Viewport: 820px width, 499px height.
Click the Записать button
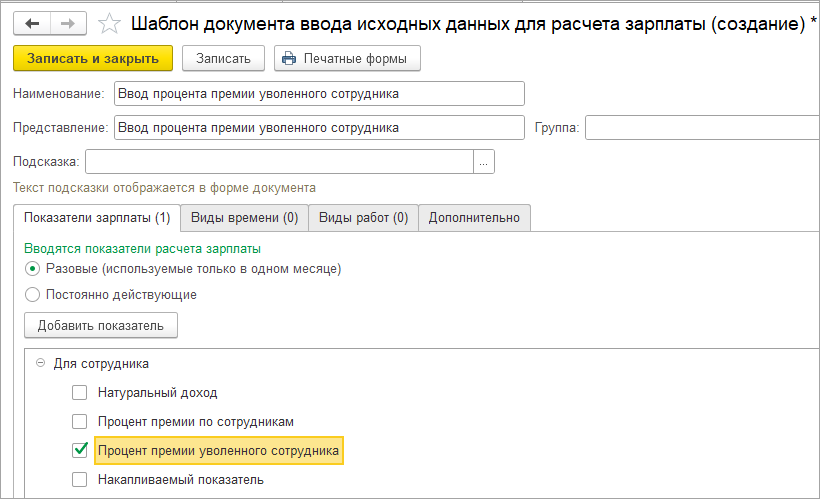pyautogui.click(x=223, y=58)
